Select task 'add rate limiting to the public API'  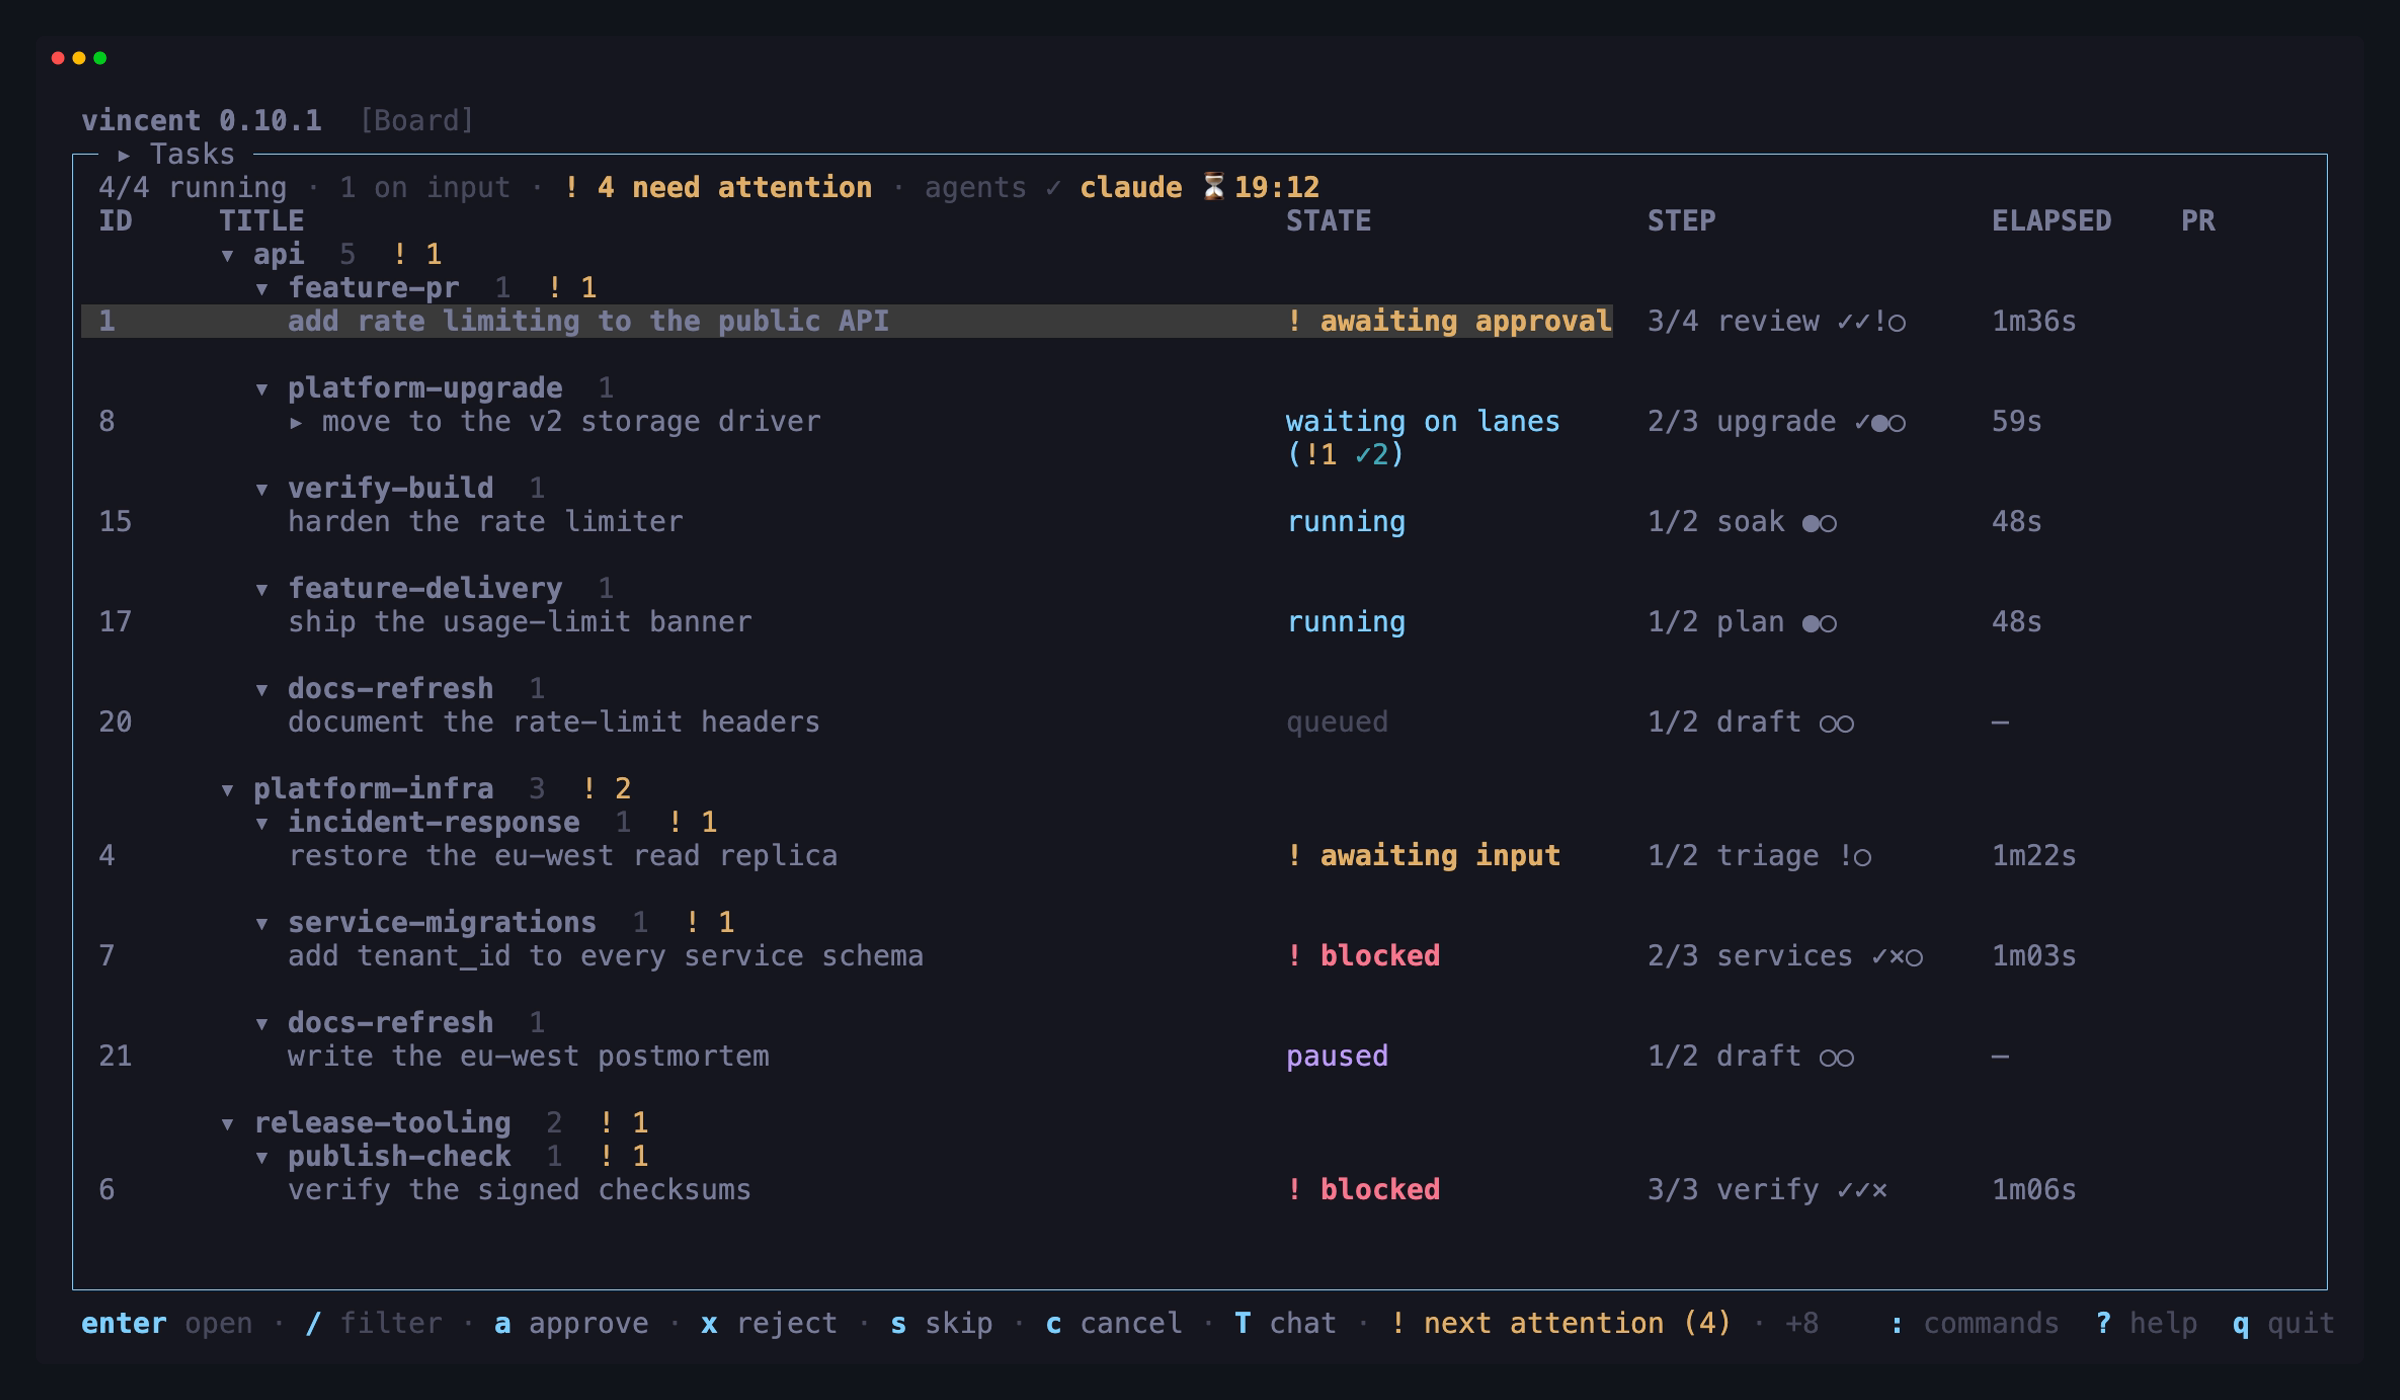846,321
